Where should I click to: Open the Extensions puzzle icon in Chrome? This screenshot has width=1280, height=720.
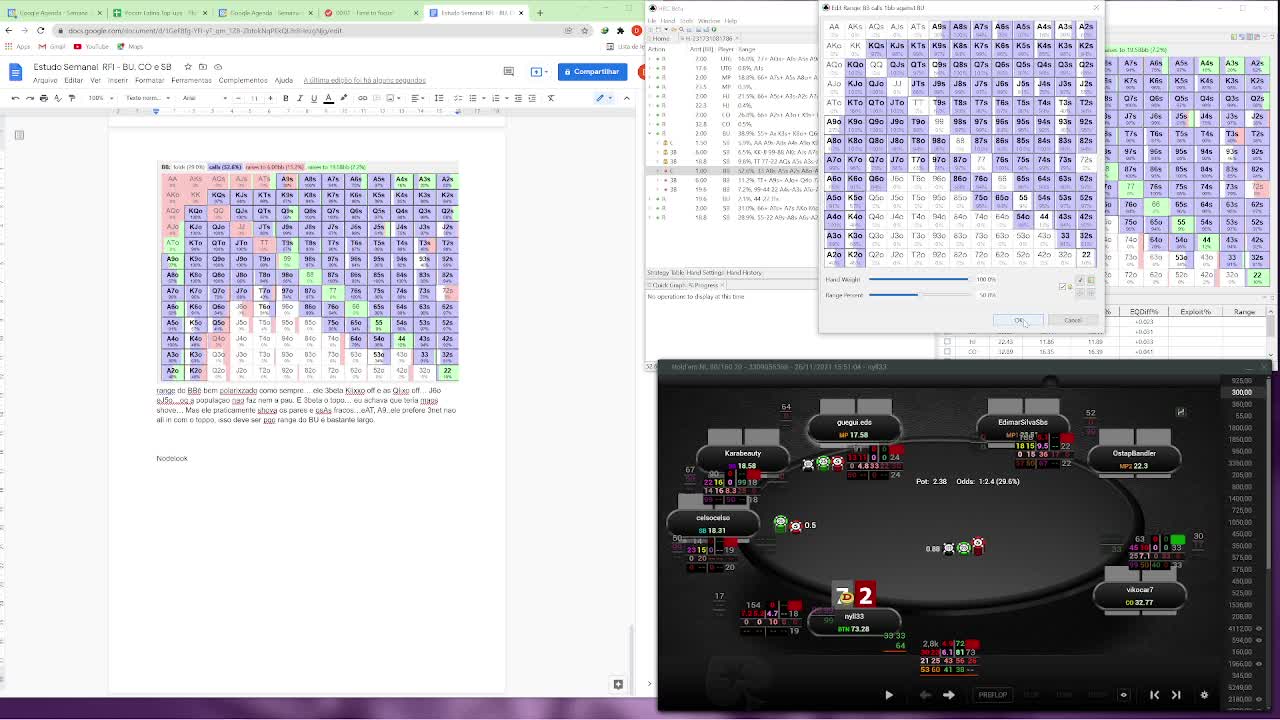620,30
